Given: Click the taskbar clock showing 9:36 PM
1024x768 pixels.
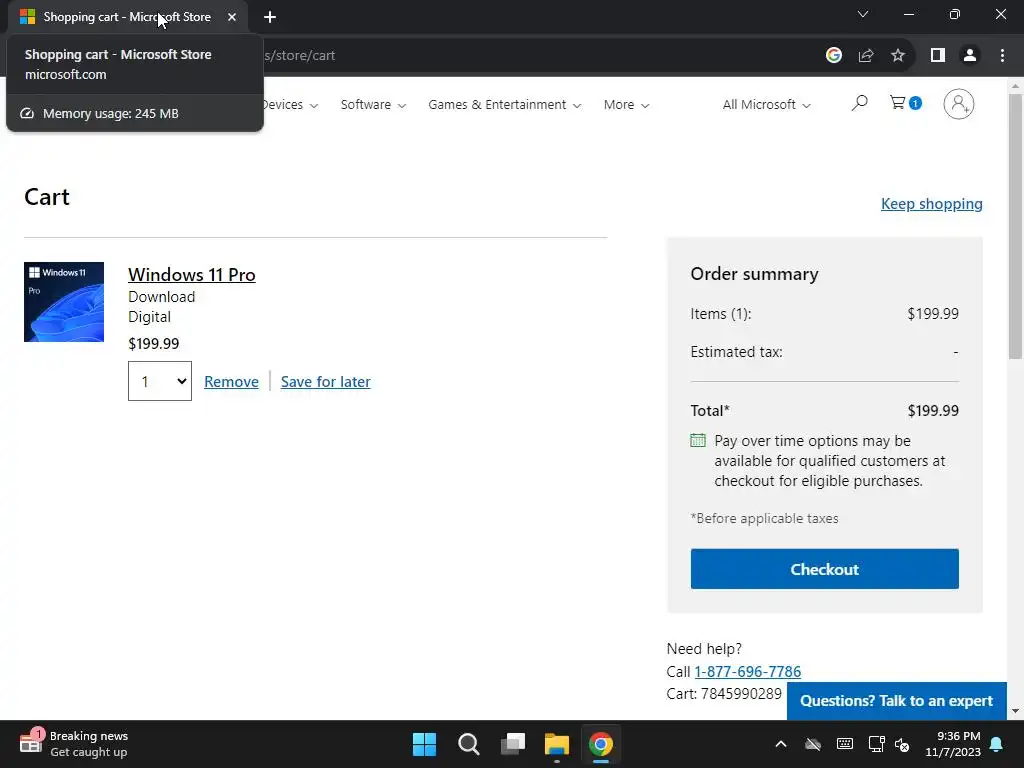Looking at the screenshot, I should 953,744.
